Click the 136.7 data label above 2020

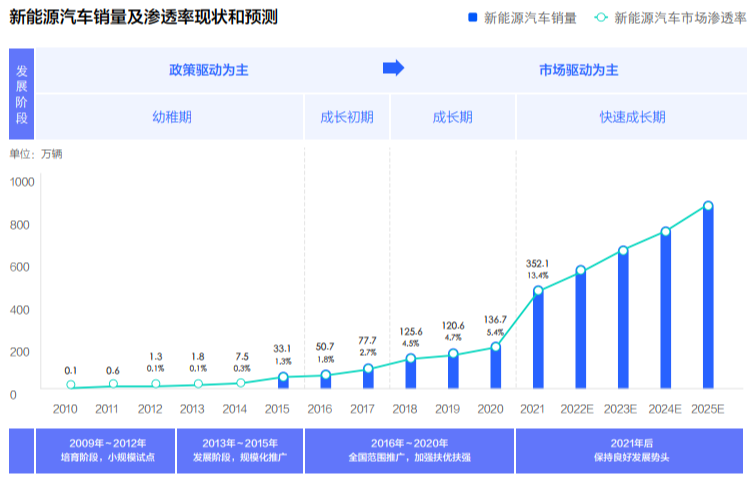click(495, 320)
